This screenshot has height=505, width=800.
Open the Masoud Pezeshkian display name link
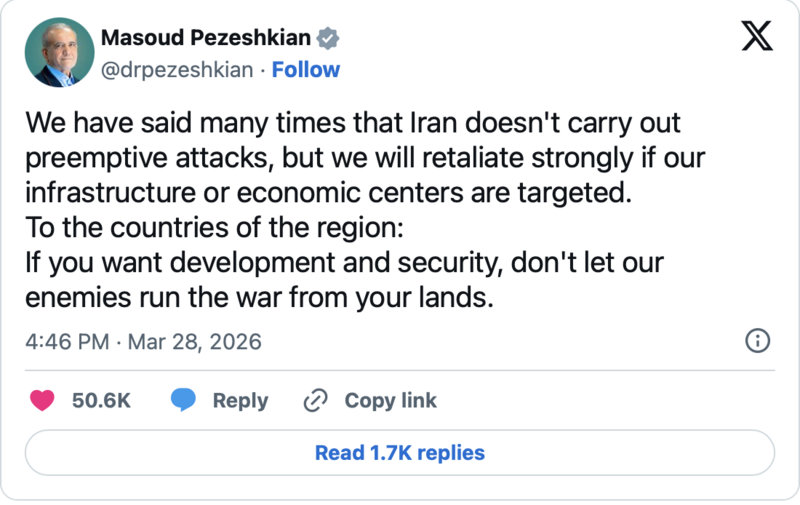(205, 38)
